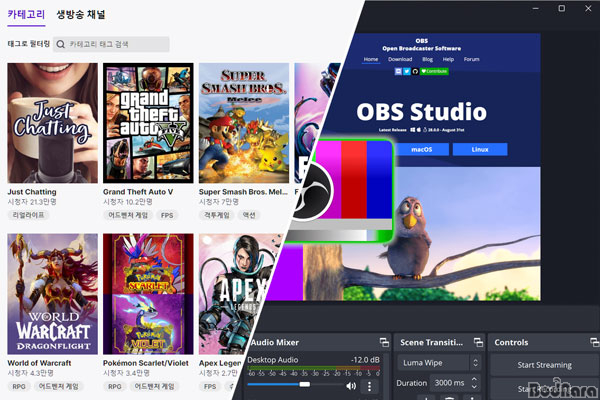The width and height of the screenshot is (600, 400).
Task: Open Help on the OBS website
Action: pos(448,59)
